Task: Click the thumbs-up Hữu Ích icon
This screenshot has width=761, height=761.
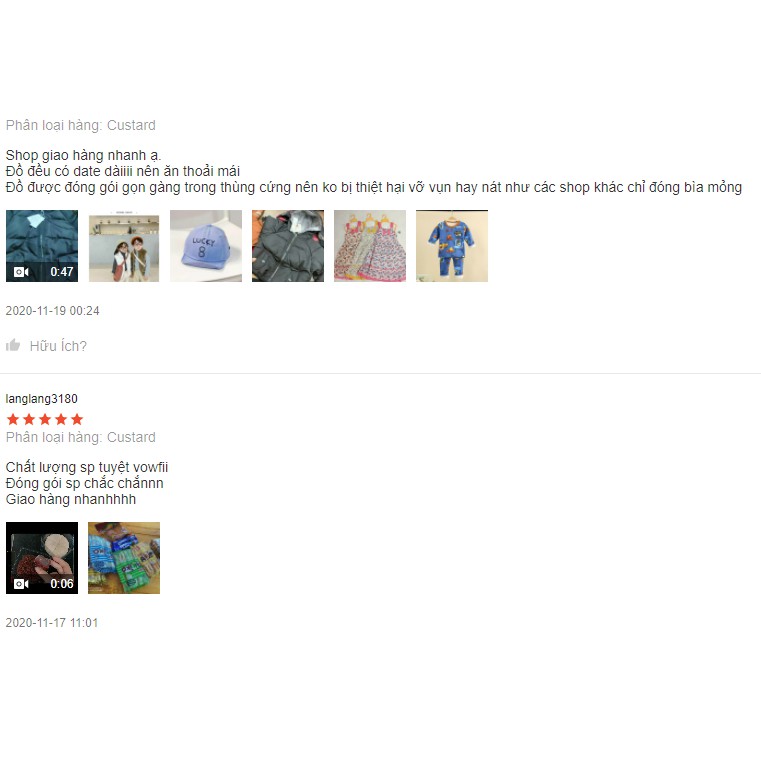Action: (13, 345)
